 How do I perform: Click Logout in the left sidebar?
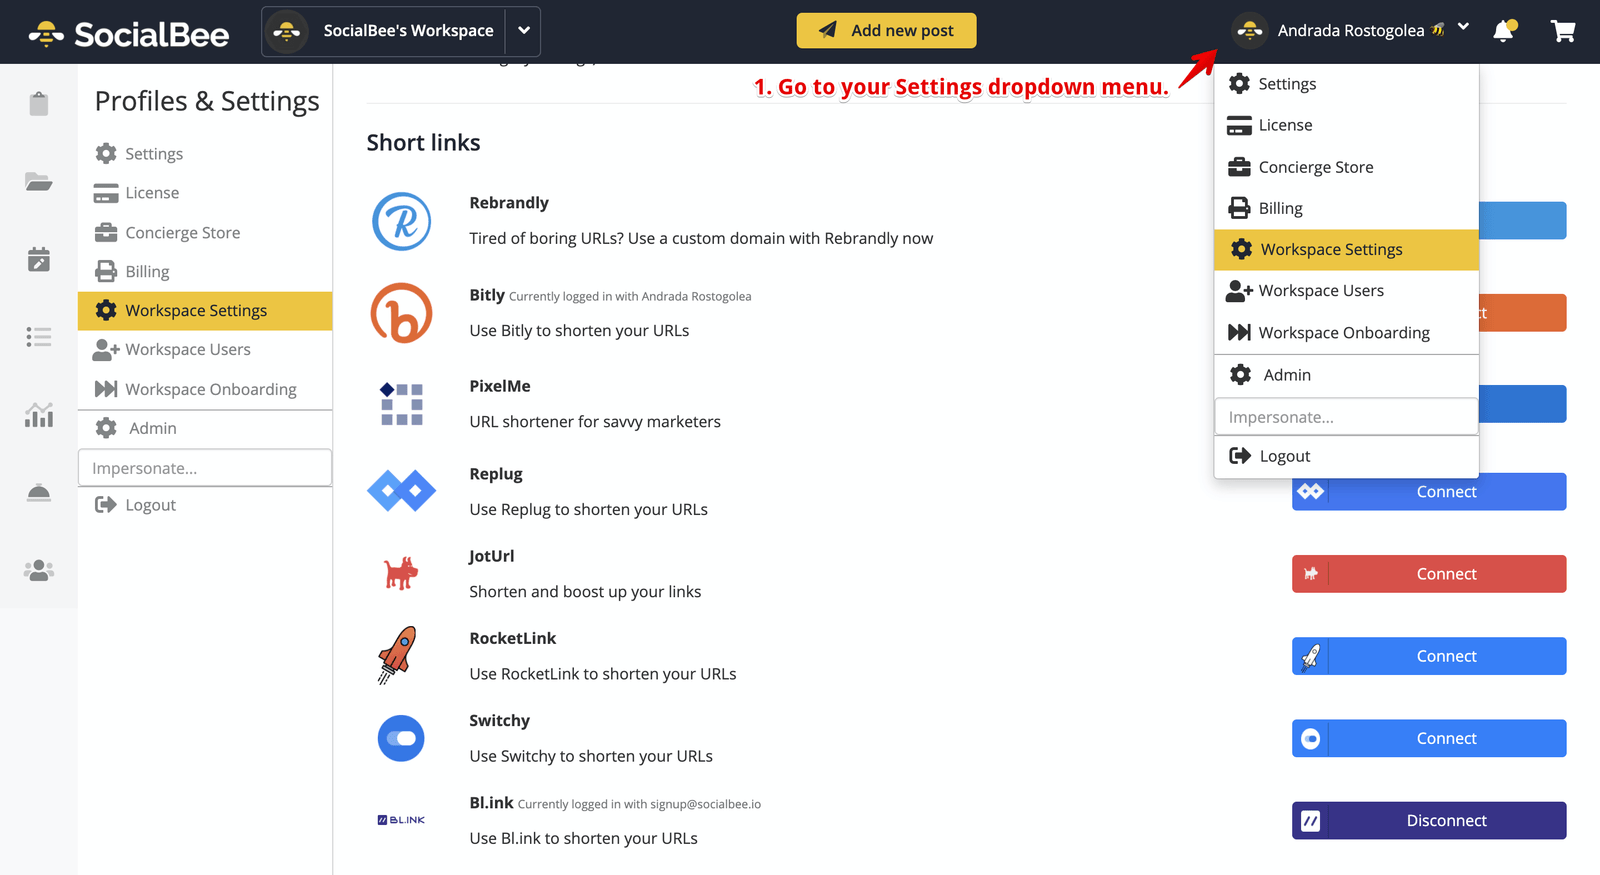click(205, 505)
